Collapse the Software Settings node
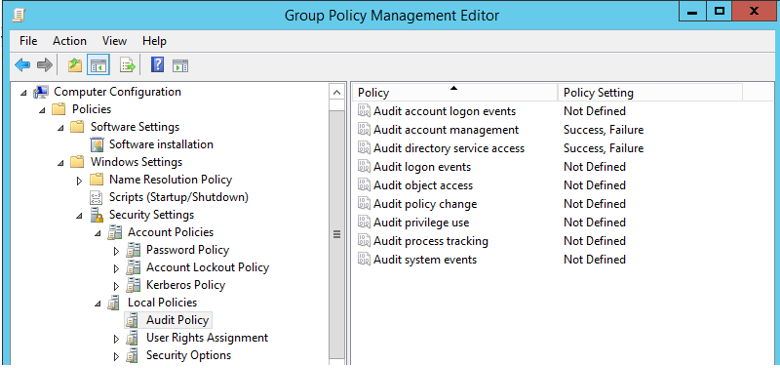This screenshot has height=368, width=780. pyautogui.click(x=61, y=128)
